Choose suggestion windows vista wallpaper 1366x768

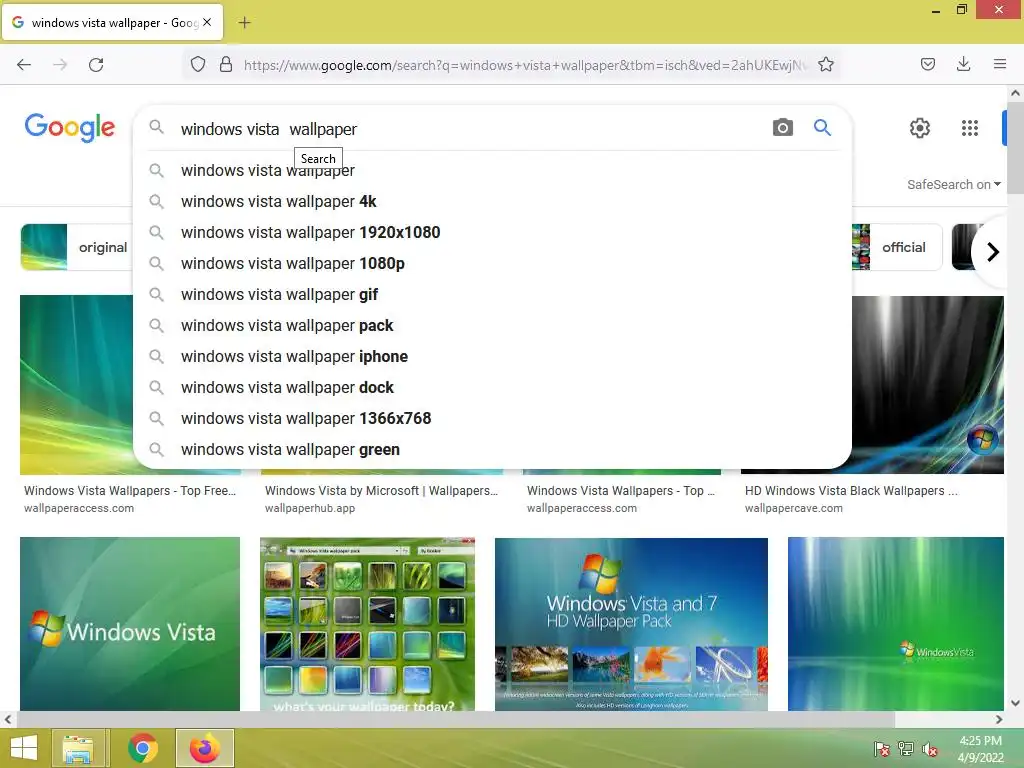(x=493, y=419)
